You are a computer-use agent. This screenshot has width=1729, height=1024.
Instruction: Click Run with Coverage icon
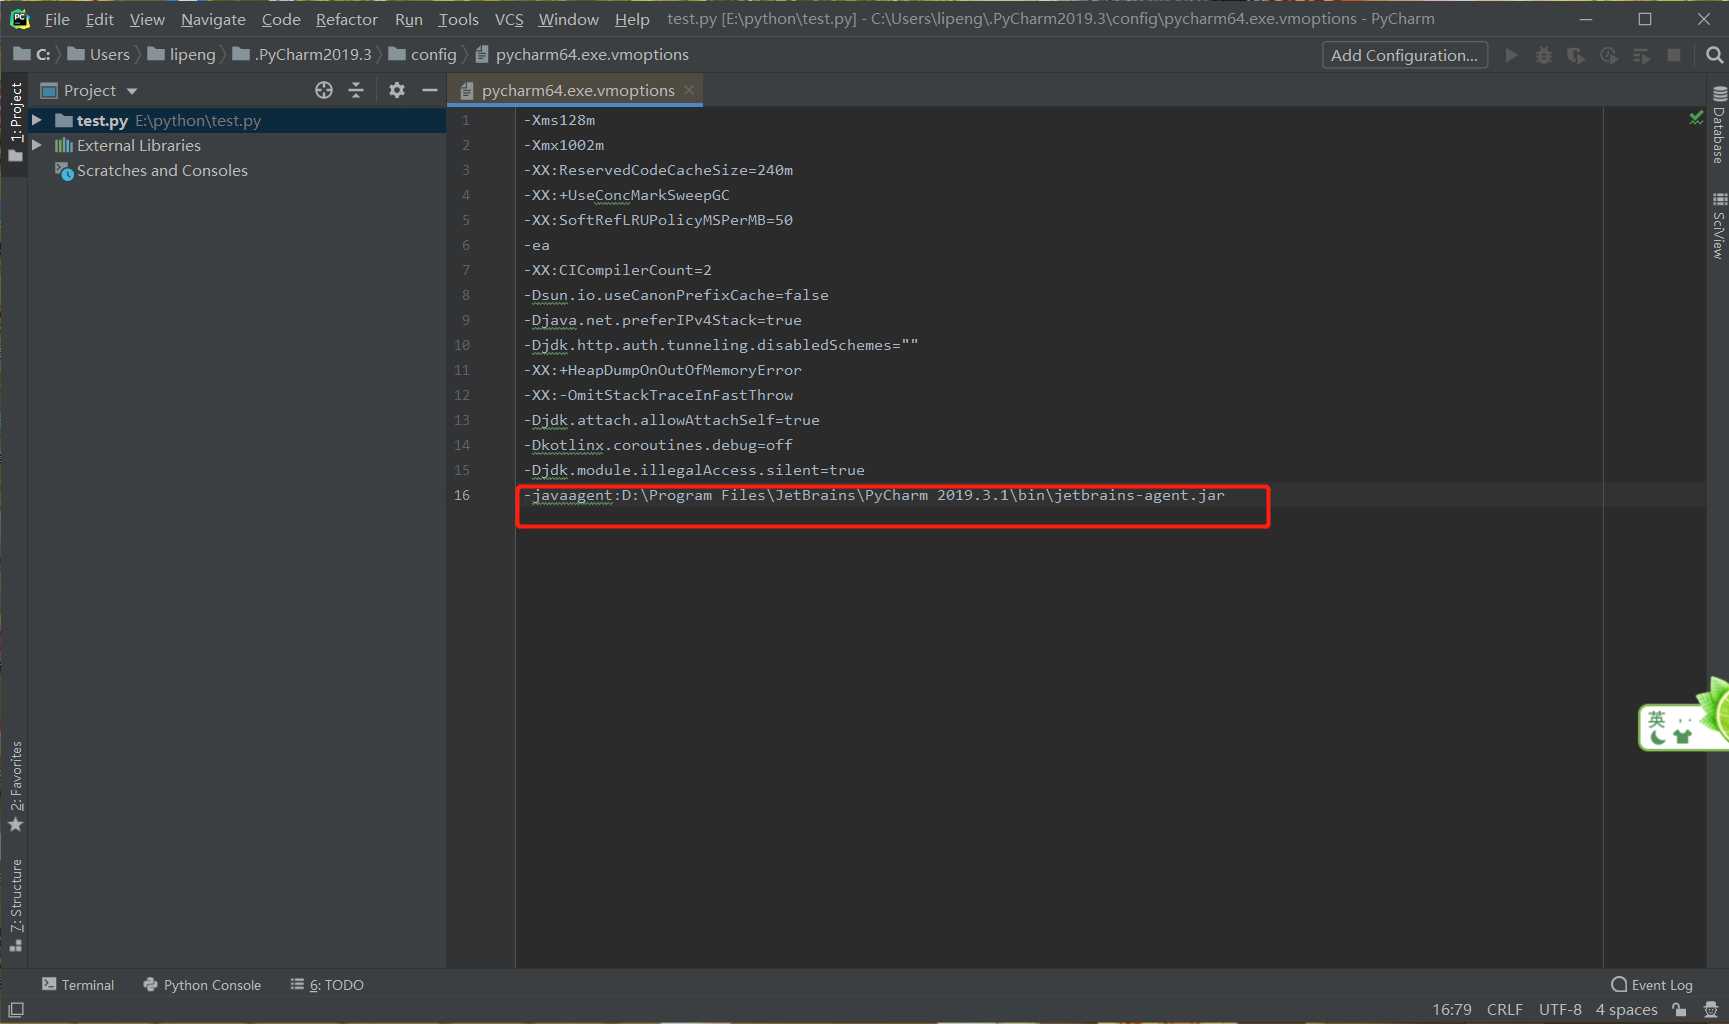click(x=1576, y=55)
